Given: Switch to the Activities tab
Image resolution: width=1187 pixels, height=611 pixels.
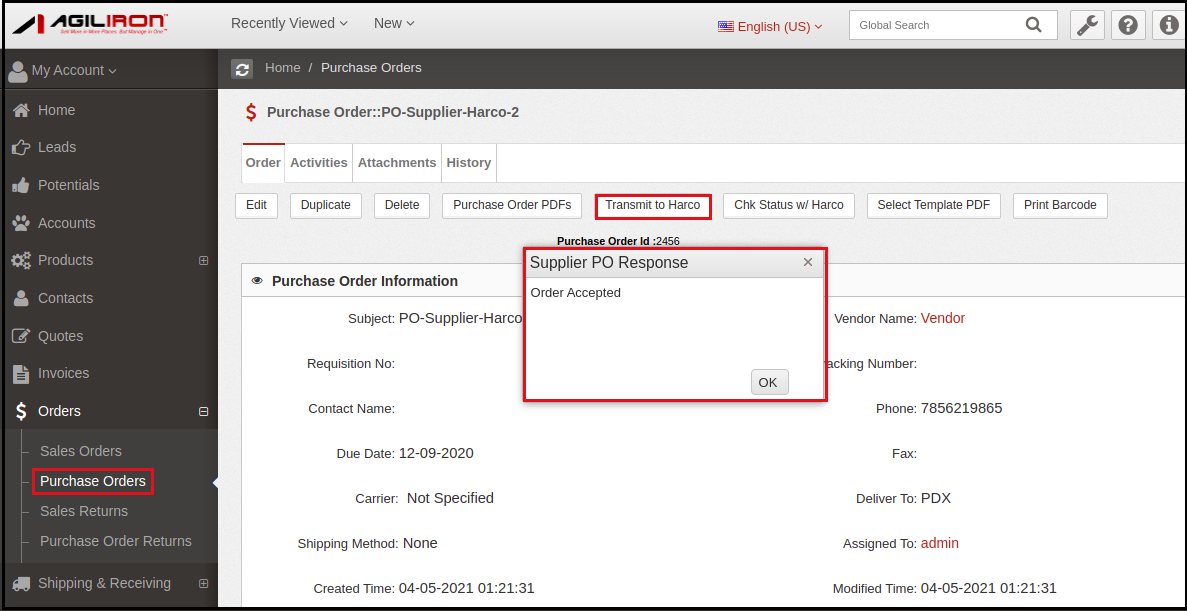Looking at the screenshot, I should tap(319, 163).
